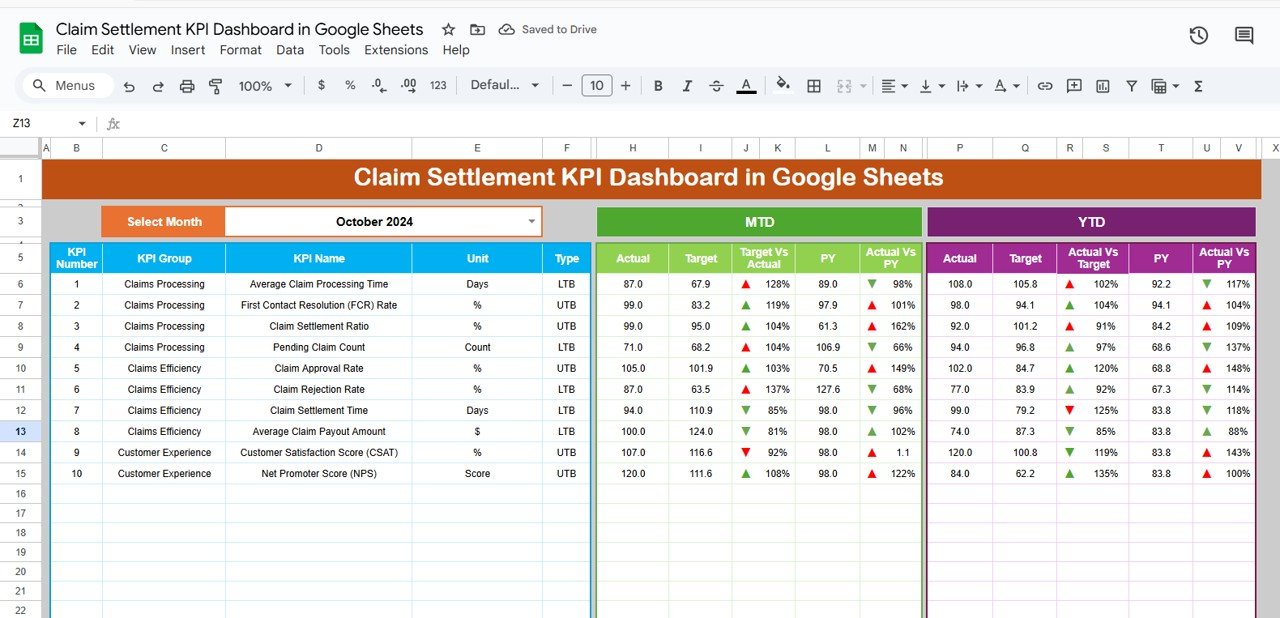Open the comments panel icon
Screen dimensions: 1280x618
pyautogui.click(x=1244, y=36)
